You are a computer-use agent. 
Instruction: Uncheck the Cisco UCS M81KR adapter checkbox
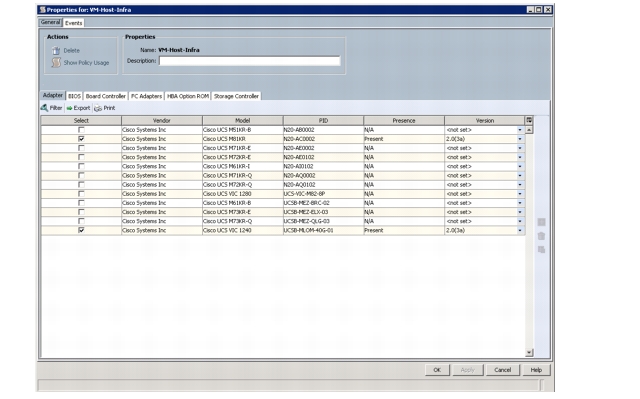(x=81, y=139)
